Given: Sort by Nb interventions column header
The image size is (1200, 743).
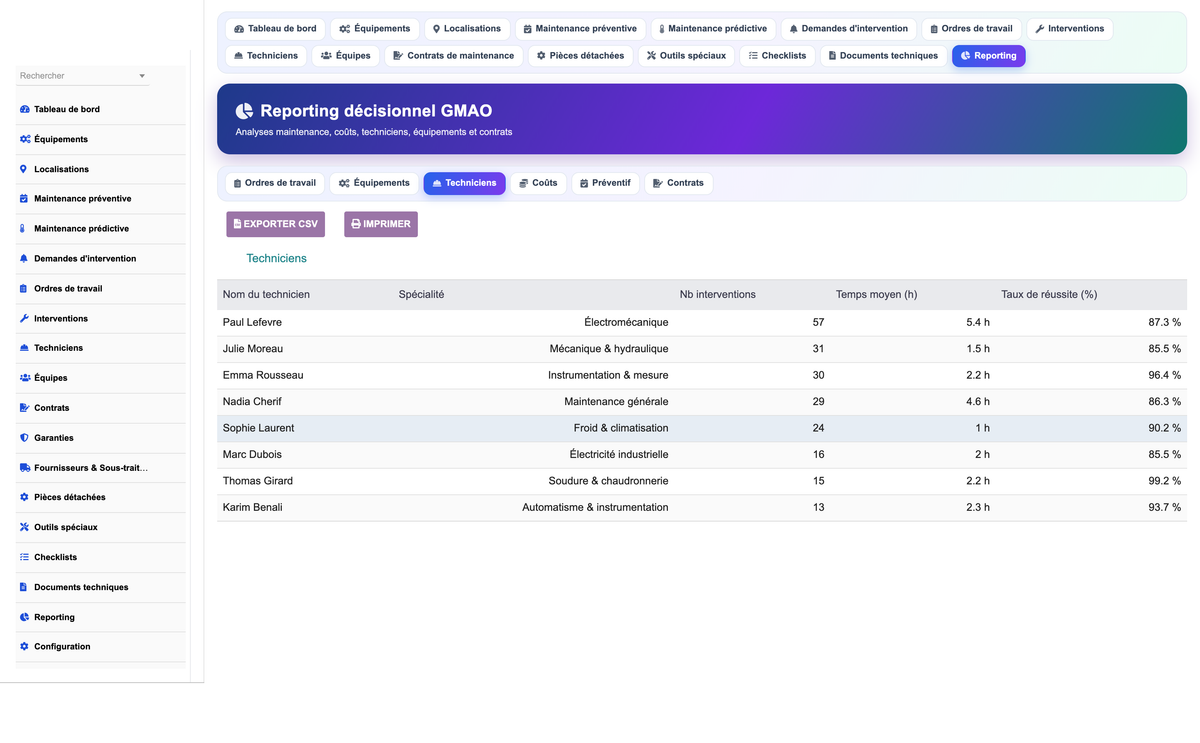Looking at the screenshot, I should click(718, 294).
